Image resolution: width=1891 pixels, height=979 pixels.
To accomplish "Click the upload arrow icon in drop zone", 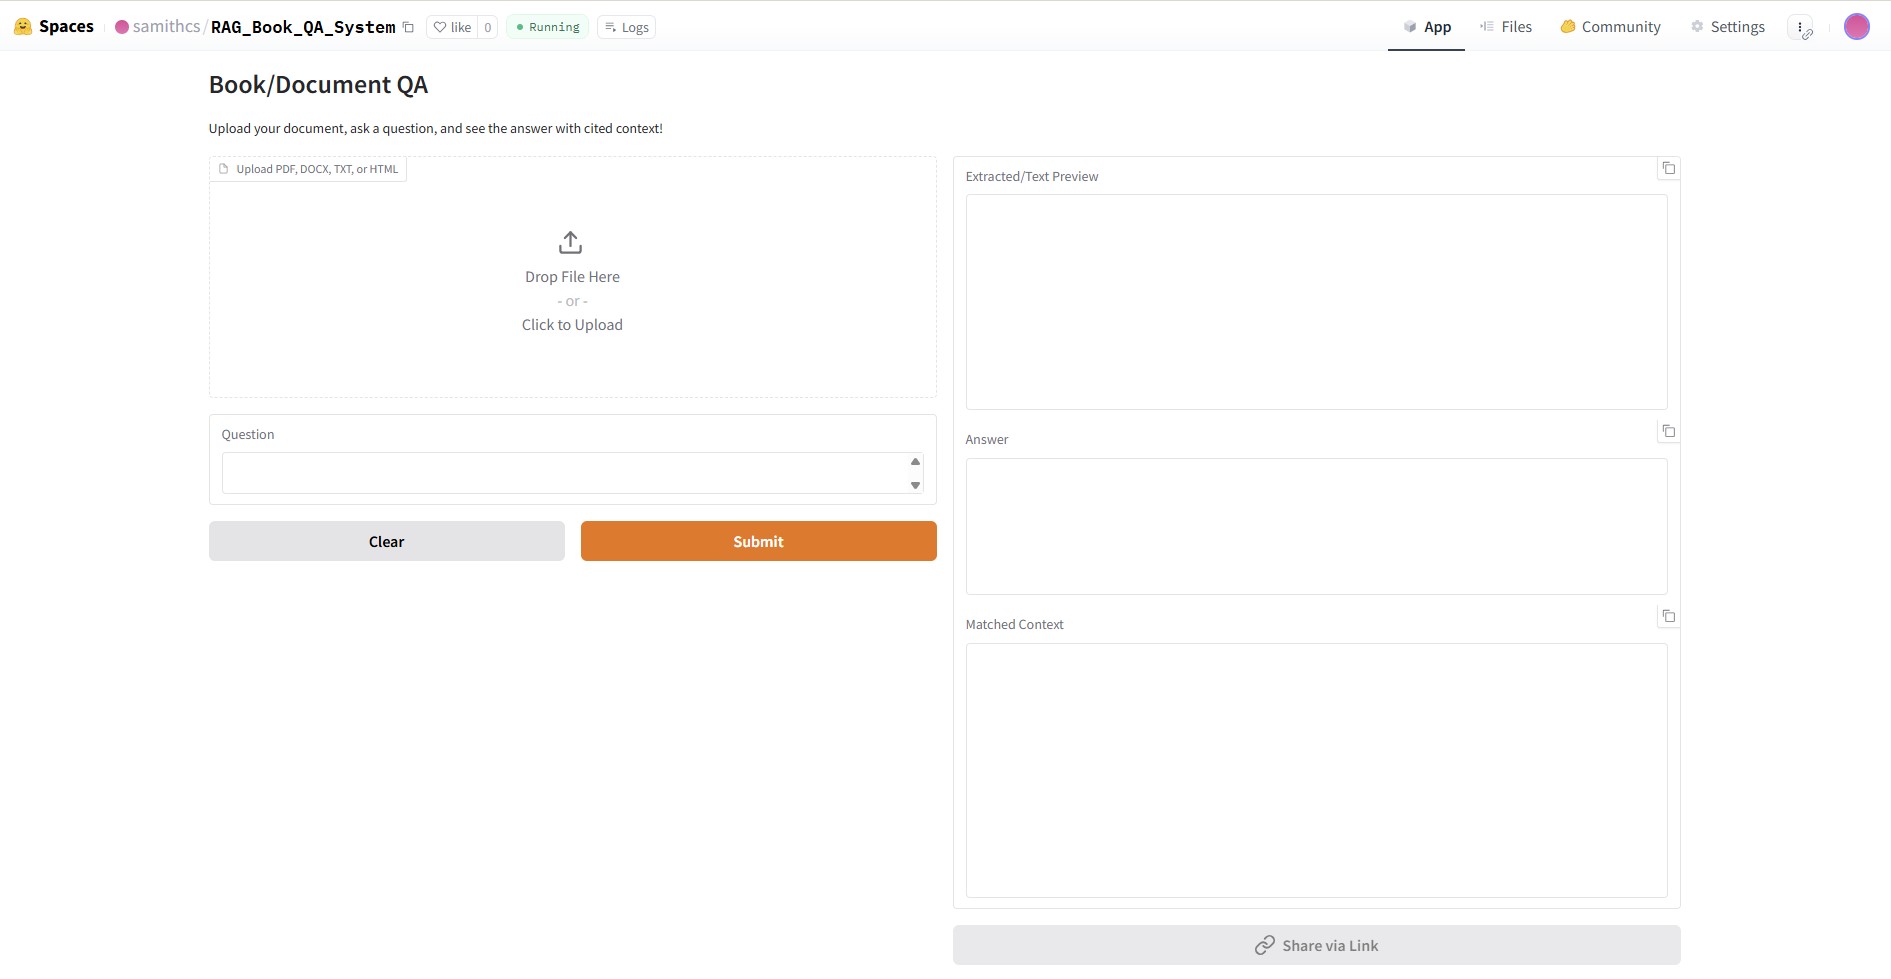I will point(570,243).
